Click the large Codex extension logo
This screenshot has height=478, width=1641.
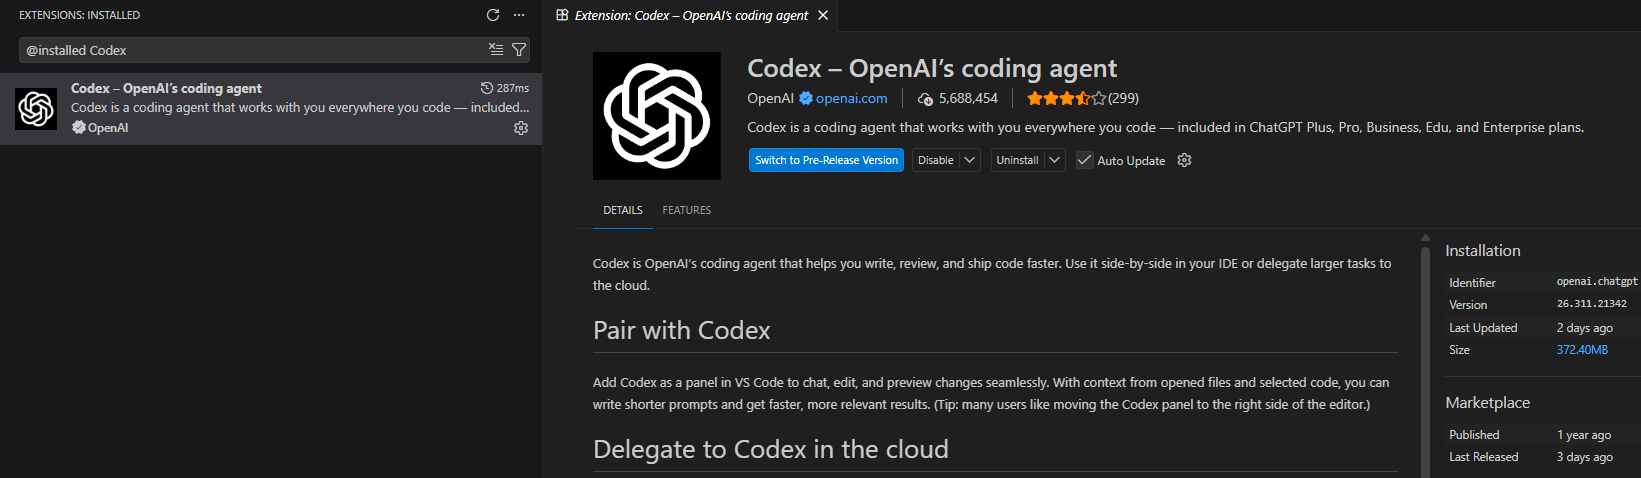pos(657,116)
